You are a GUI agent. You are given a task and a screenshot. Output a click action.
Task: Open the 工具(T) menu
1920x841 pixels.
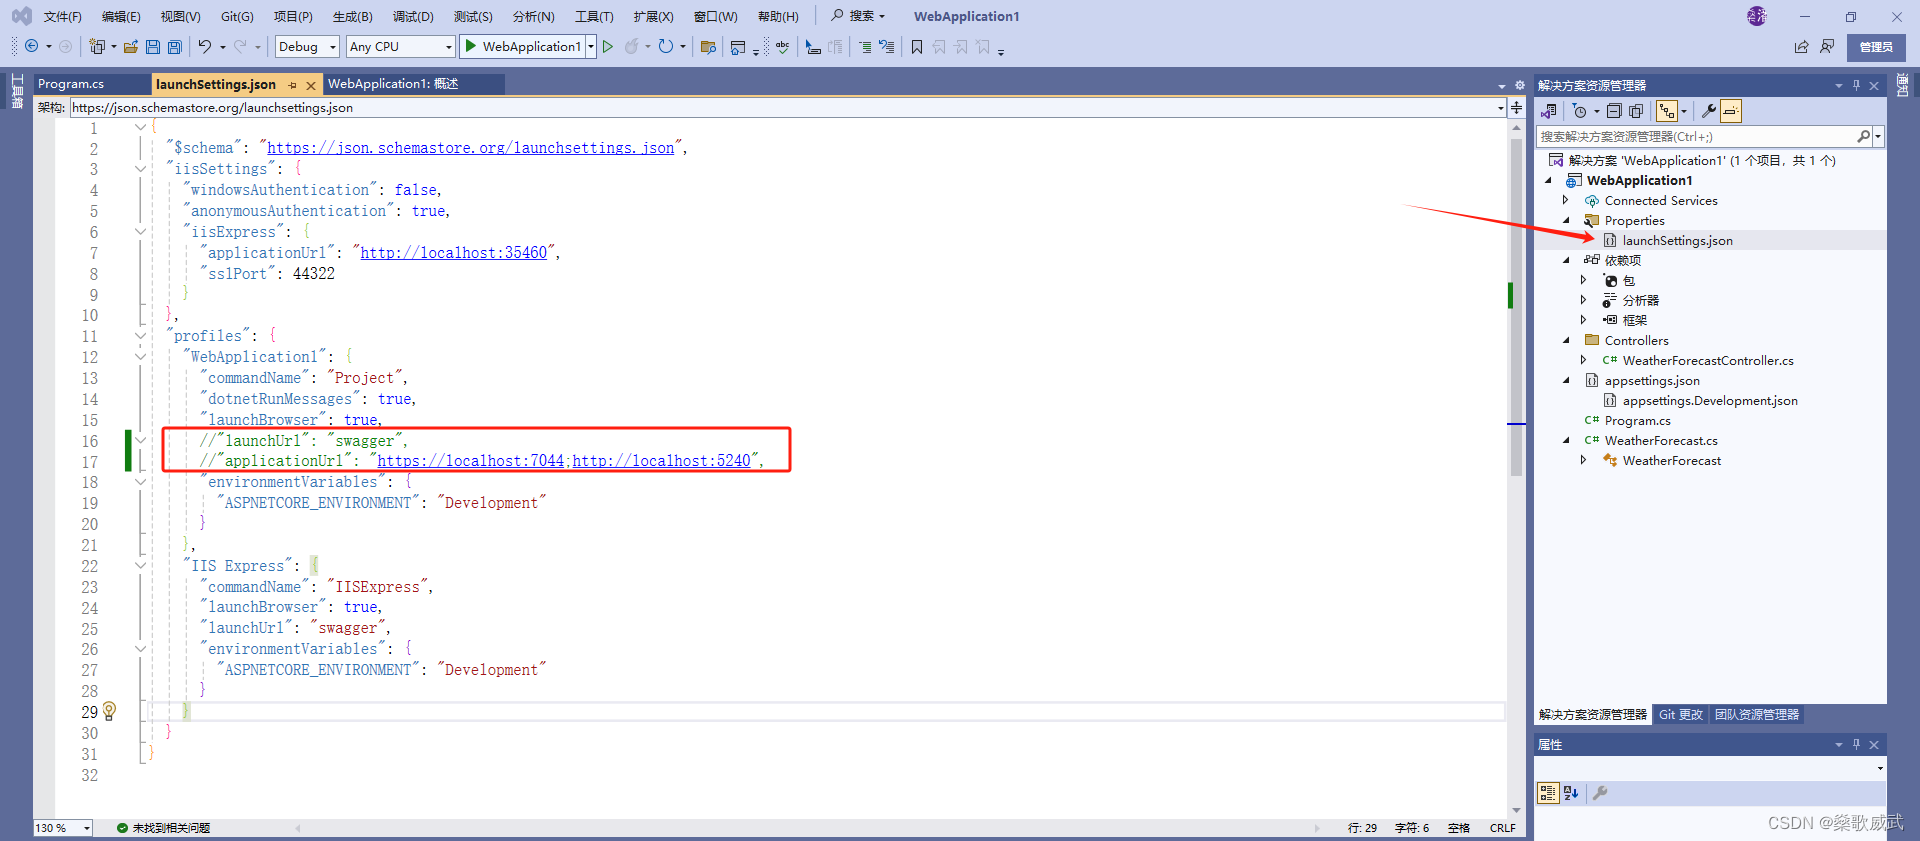coord(594,16)
